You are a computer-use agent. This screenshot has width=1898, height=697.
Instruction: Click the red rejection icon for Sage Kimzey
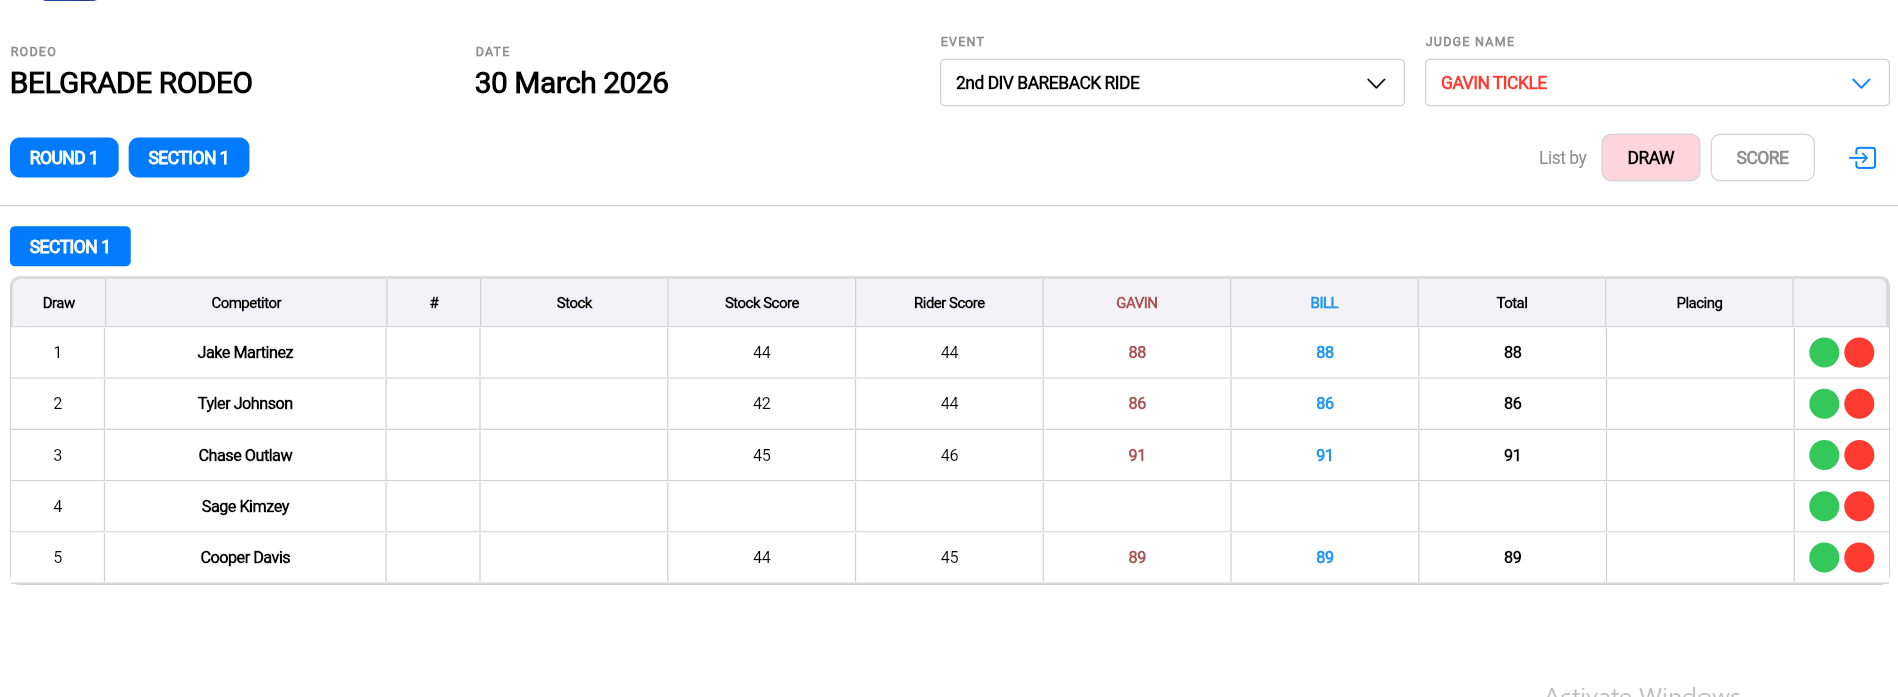pos(1859,505)
